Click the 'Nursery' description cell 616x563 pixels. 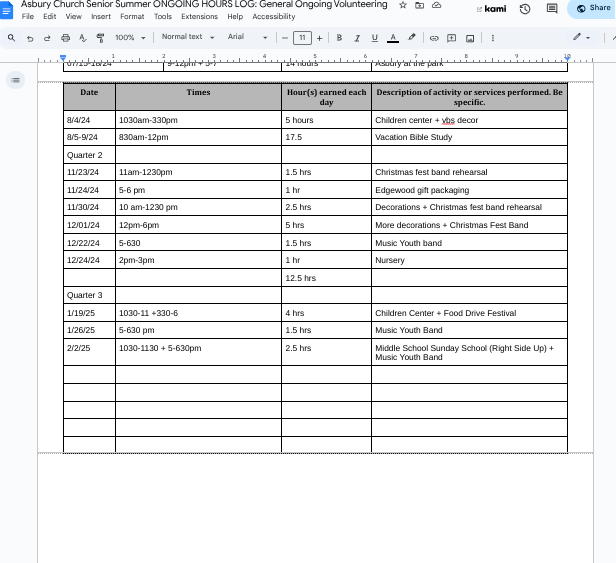coord(469,260)
